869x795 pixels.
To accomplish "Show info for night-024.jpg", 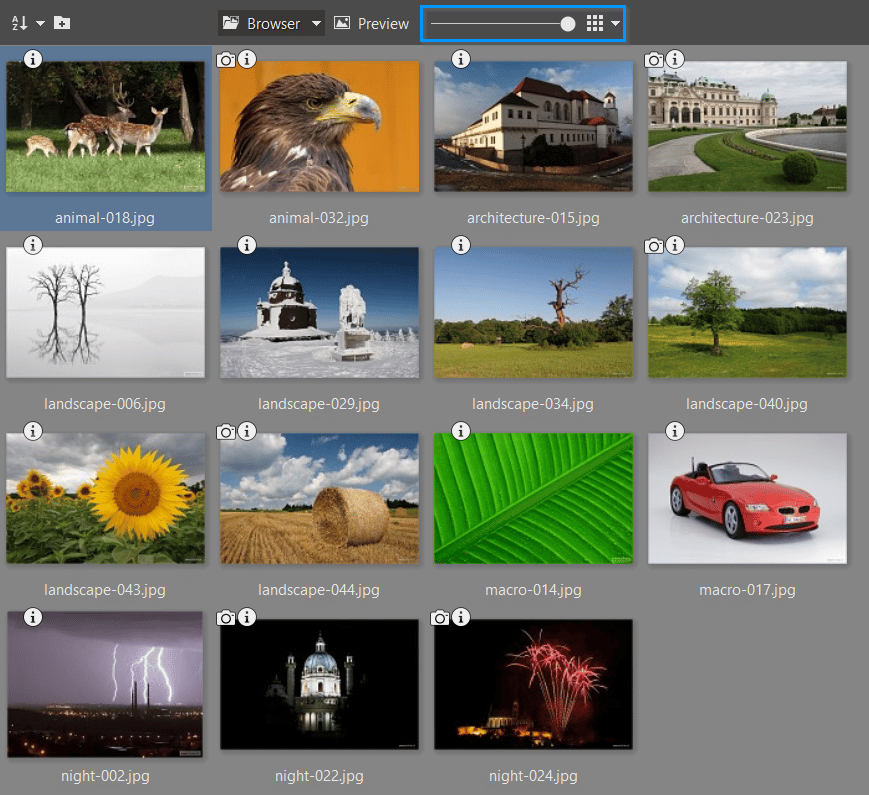I will pyautogui.click(x=461, y=616).
